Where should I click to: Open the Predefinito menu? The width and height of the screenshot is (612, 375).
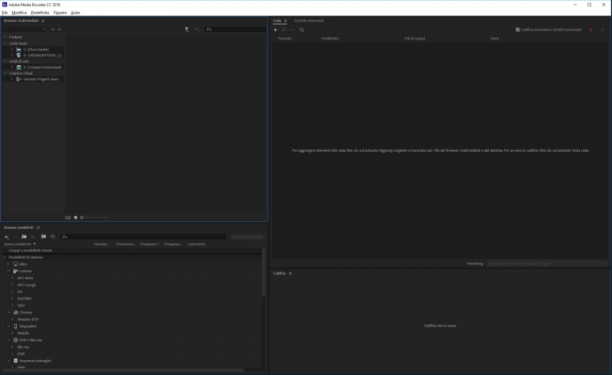click(x=40, y=13)
